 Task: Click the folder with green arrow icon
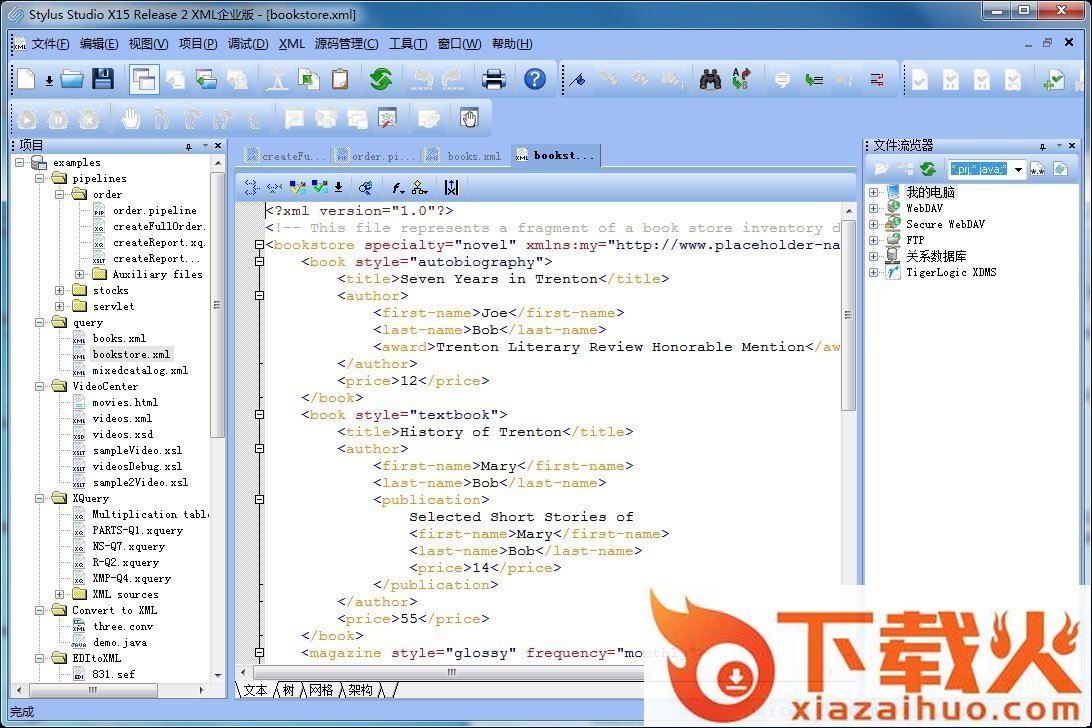[x=206, y=79]
